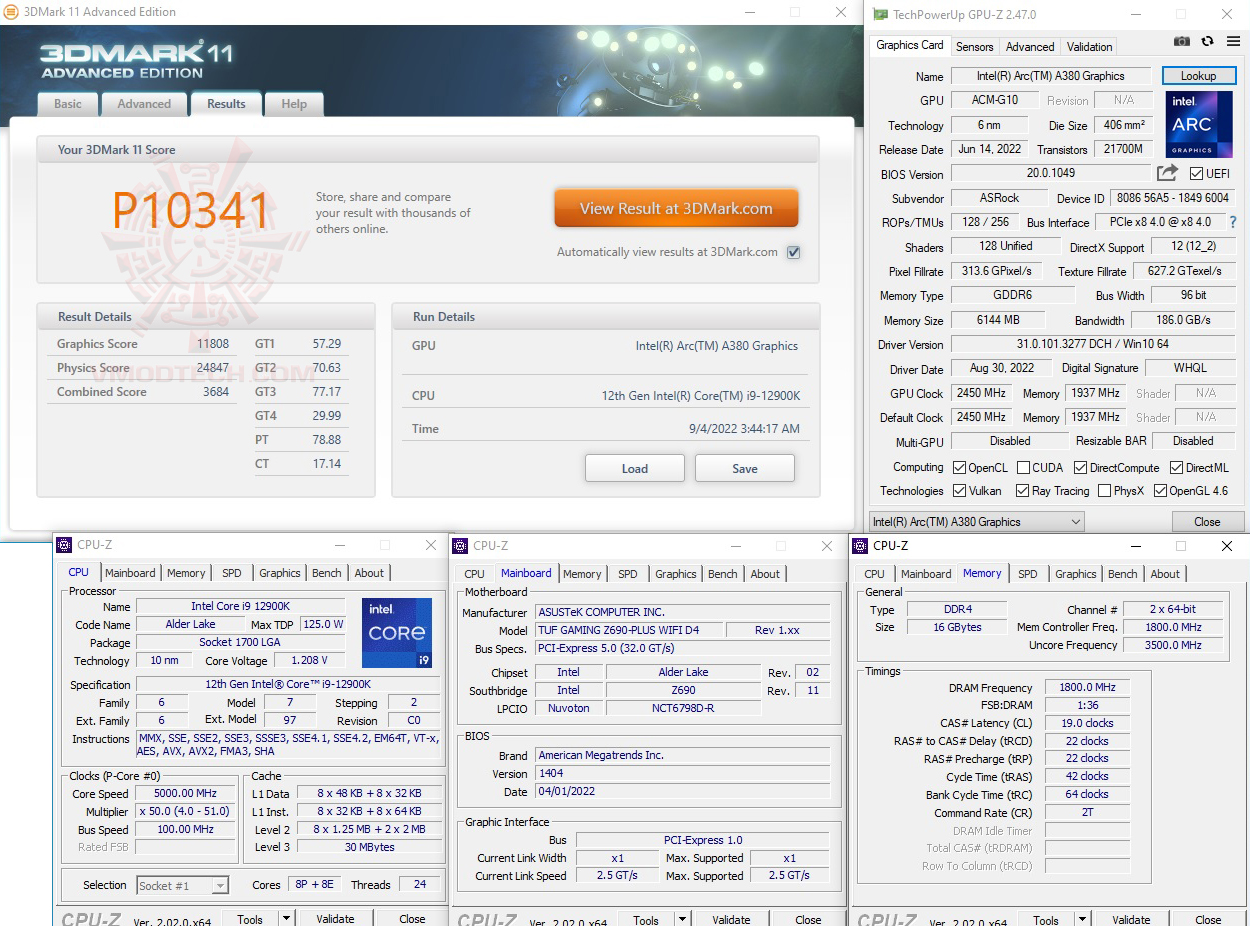Open Help tab in 3DMark 11
The height and width of the screenshot is (926, 1250).
(x=294, y=104)
